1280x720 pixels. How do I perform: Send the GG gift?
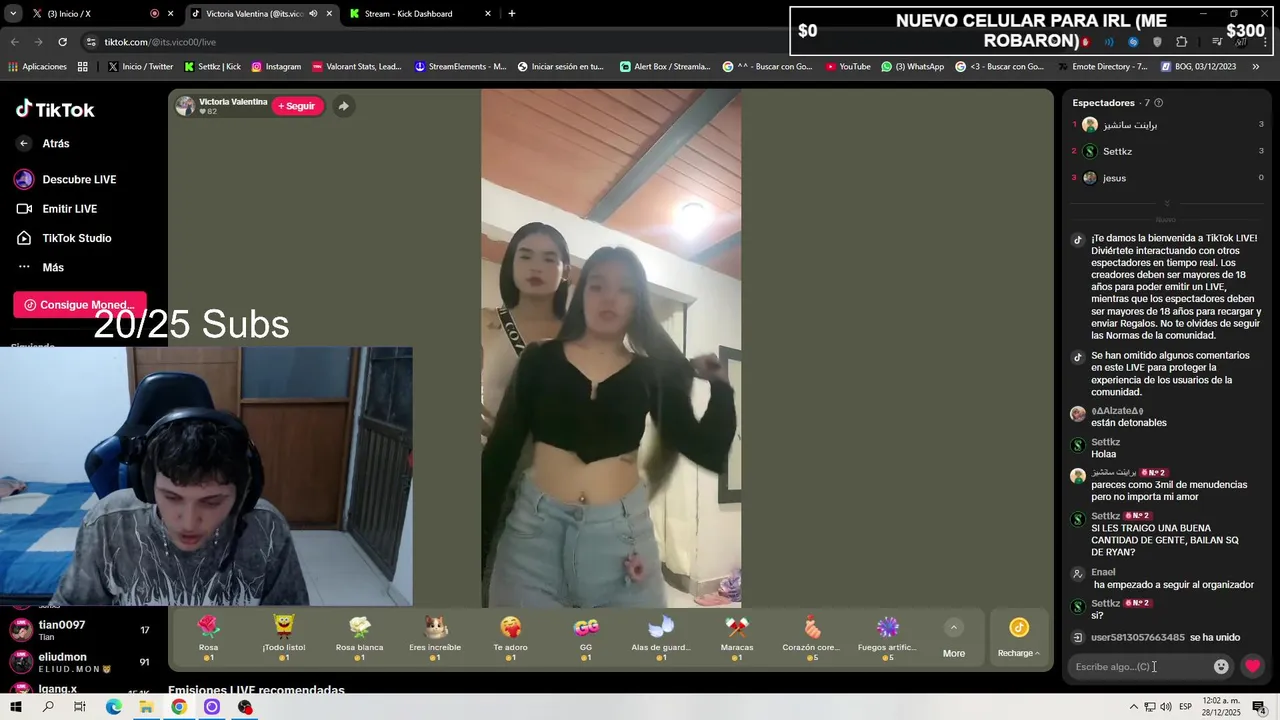point(586,638)
